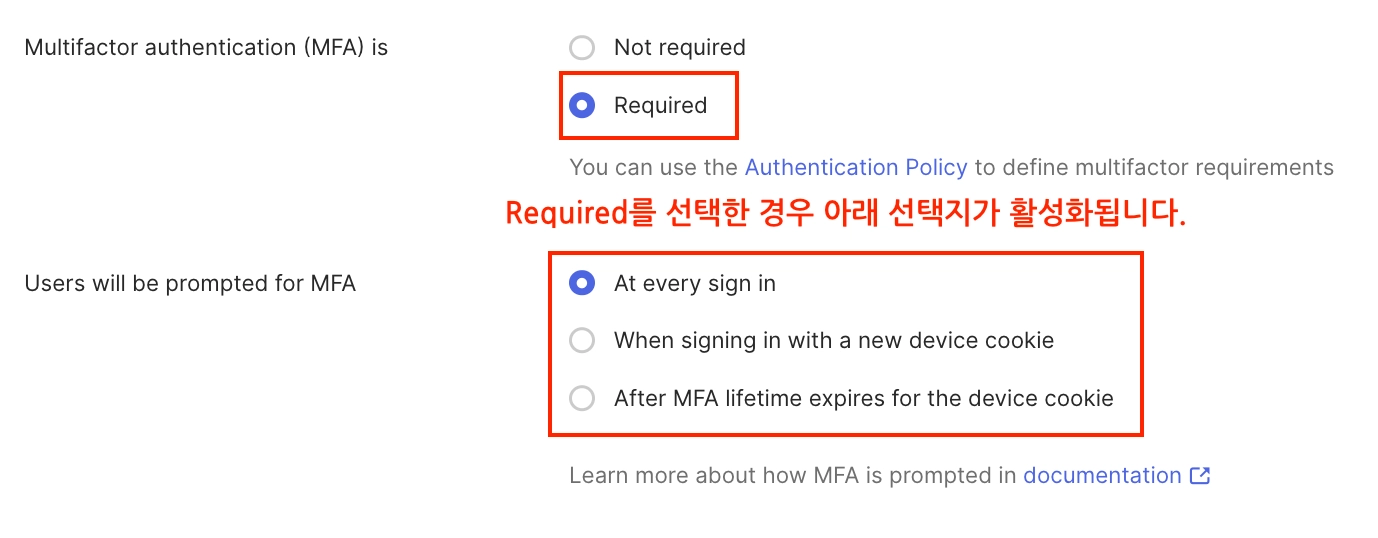Choose the At every sign in radio circle
Screen dimensions: 1378x538
(x=582, y=284)
